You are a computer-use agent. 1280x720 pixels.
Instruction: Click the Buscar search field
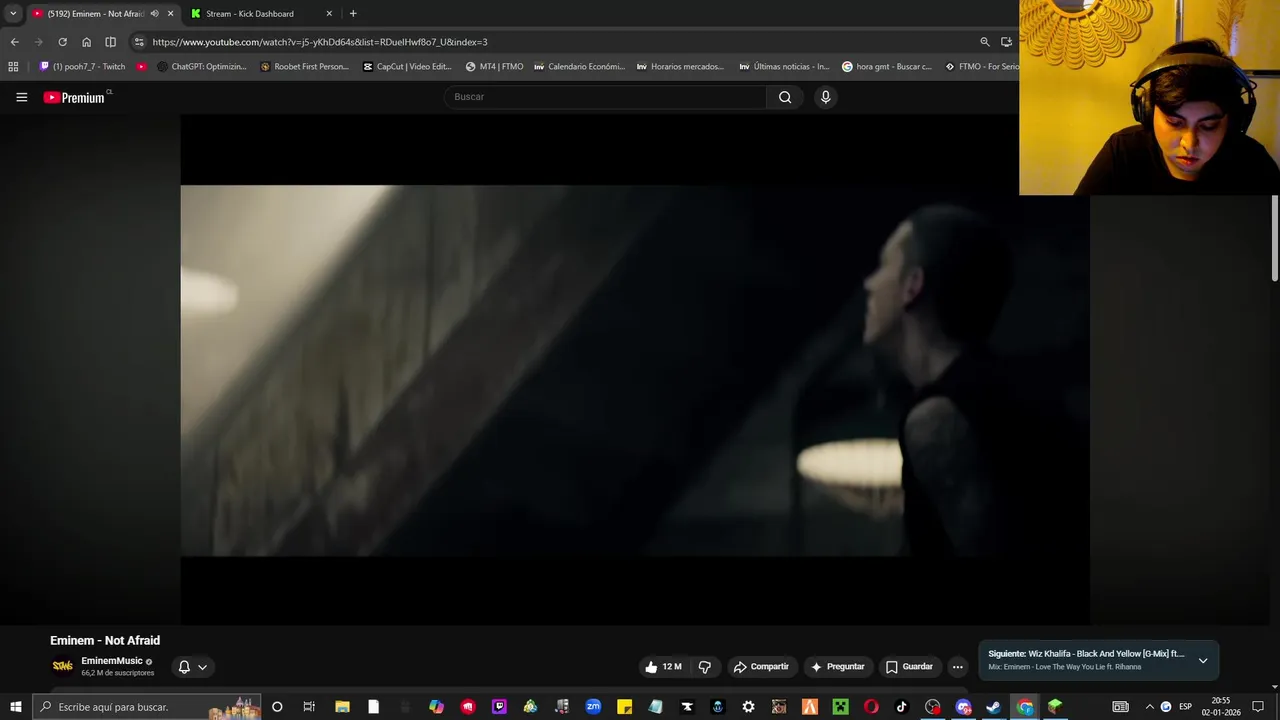pos(605,97)
